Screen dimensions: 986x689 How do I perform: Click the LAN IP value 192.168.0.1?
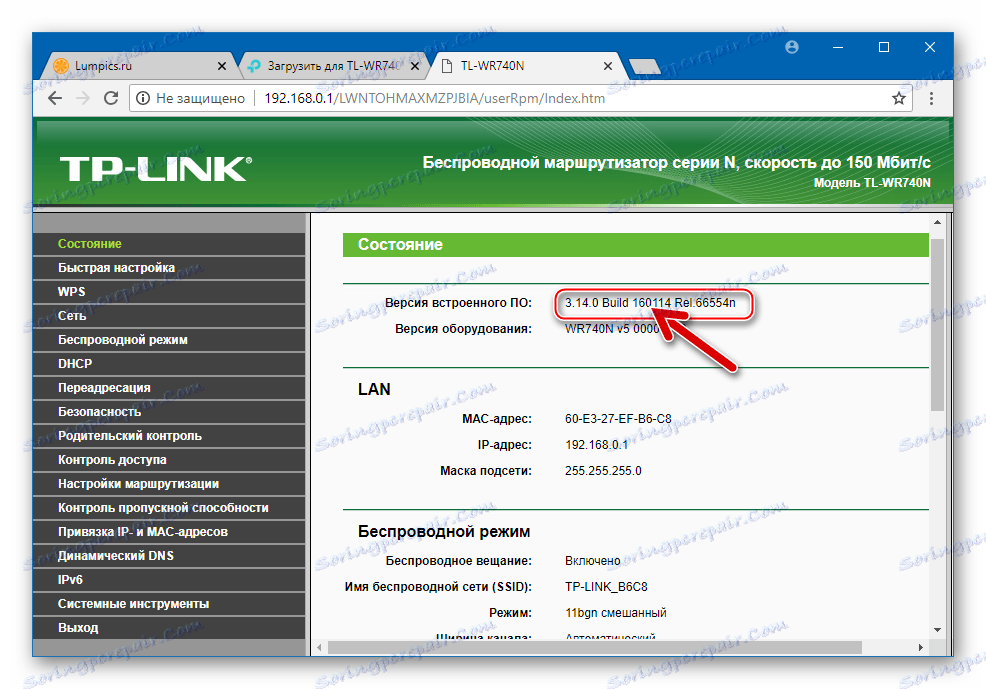tap(596, 445)
